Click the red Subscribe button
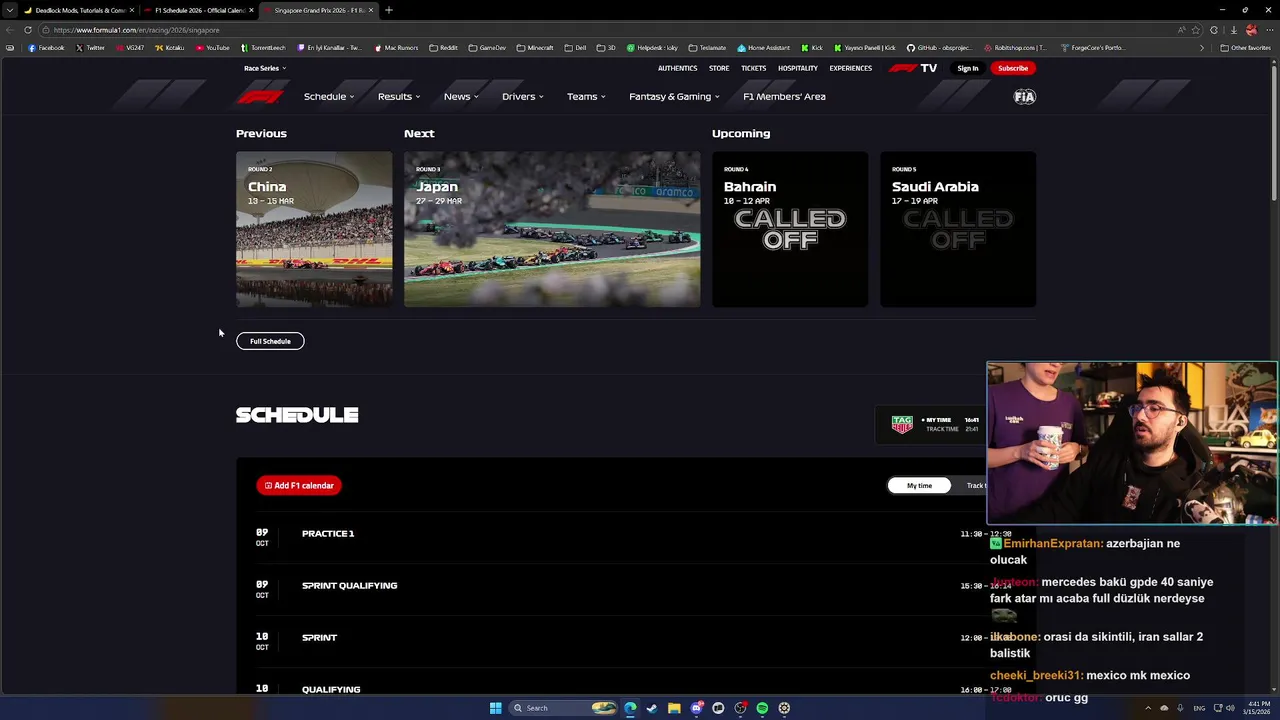This screenshot has height=720, width=1280. click(1013, 68)
